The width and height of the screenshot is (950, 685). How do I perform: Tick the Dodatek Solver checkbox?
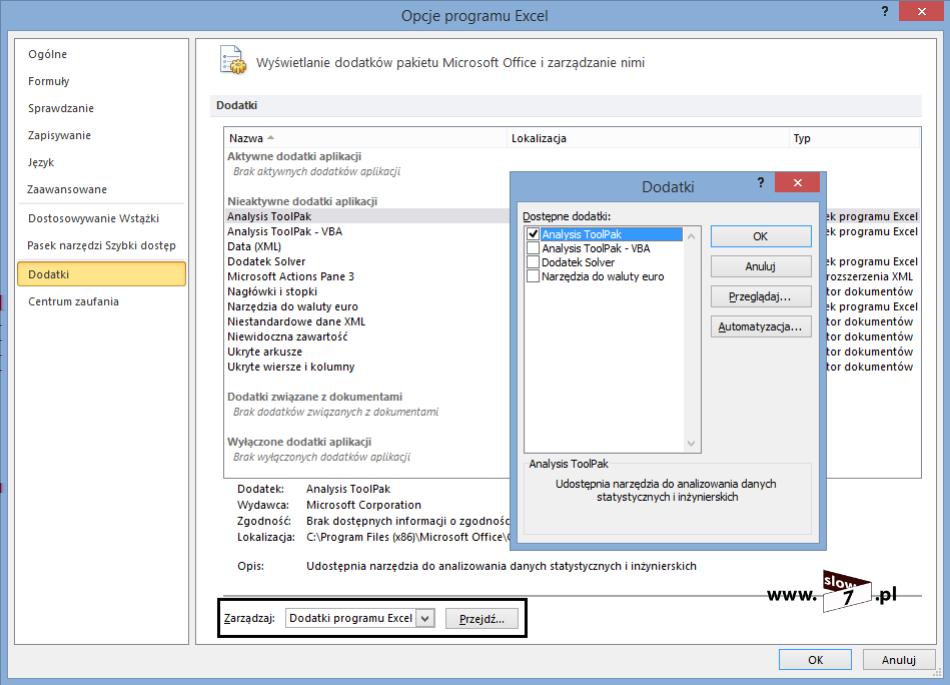point(533,262)
